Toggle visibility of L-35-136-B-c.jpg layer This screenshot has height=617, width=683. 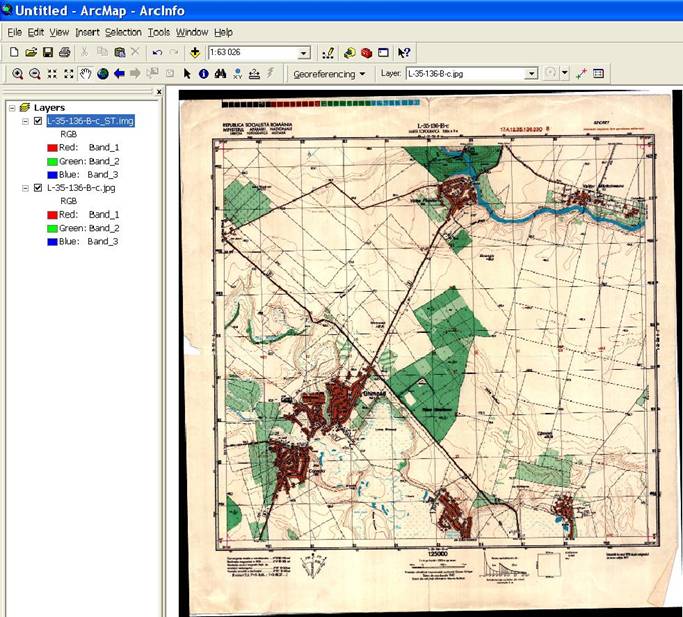[x=38, y=188]
